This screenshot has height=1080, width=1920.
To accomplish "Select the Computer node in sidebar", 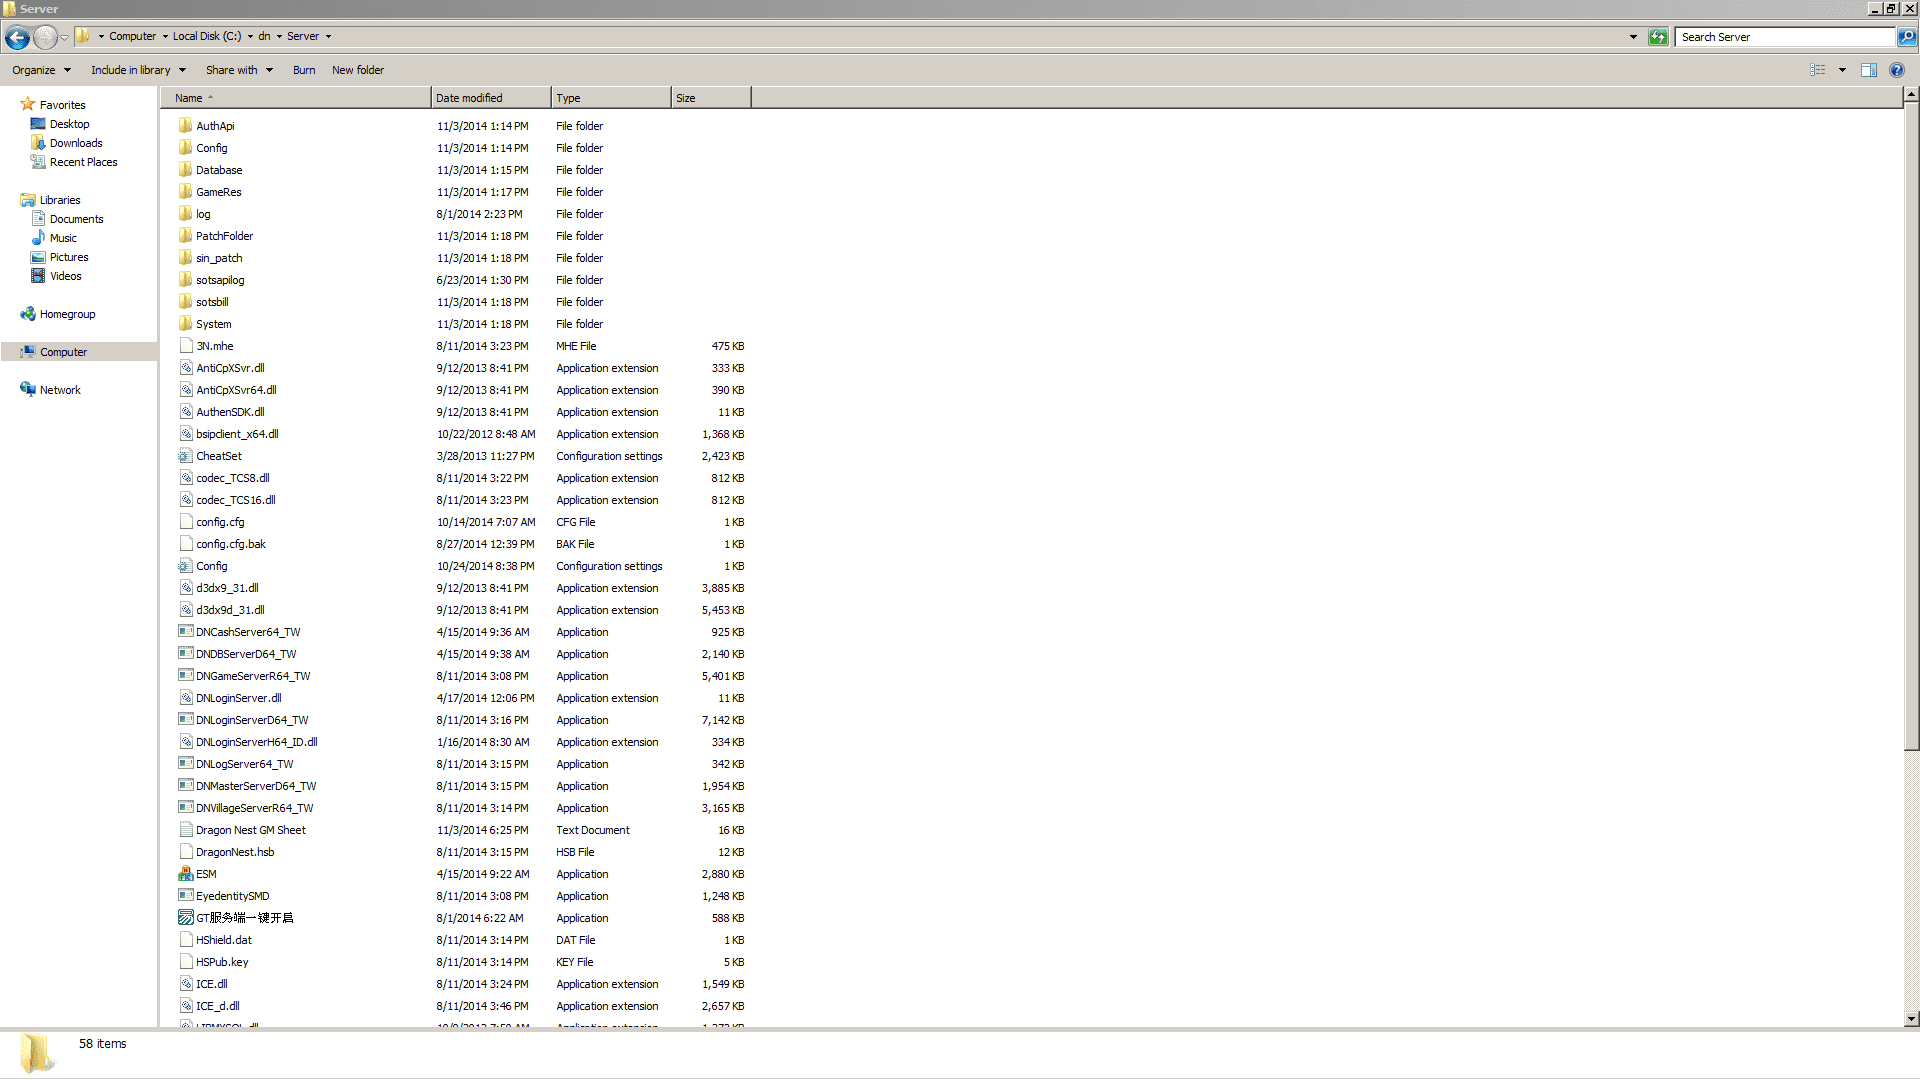I will (62, 351).
